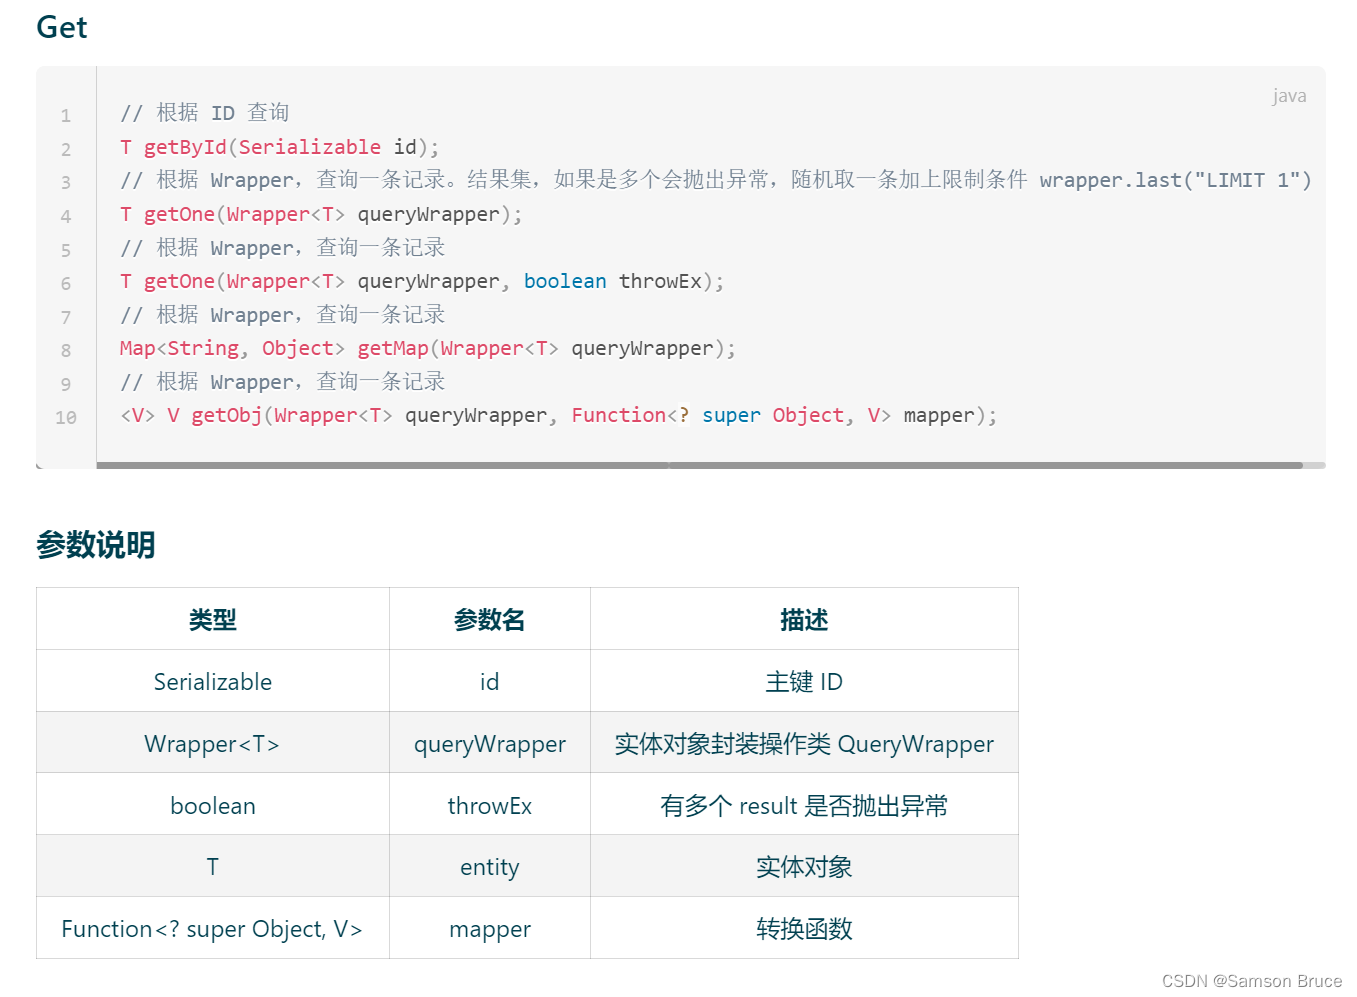1357x997 pixels.
Task: Click the '转换函数' table cell
Action: coord(804,928)
